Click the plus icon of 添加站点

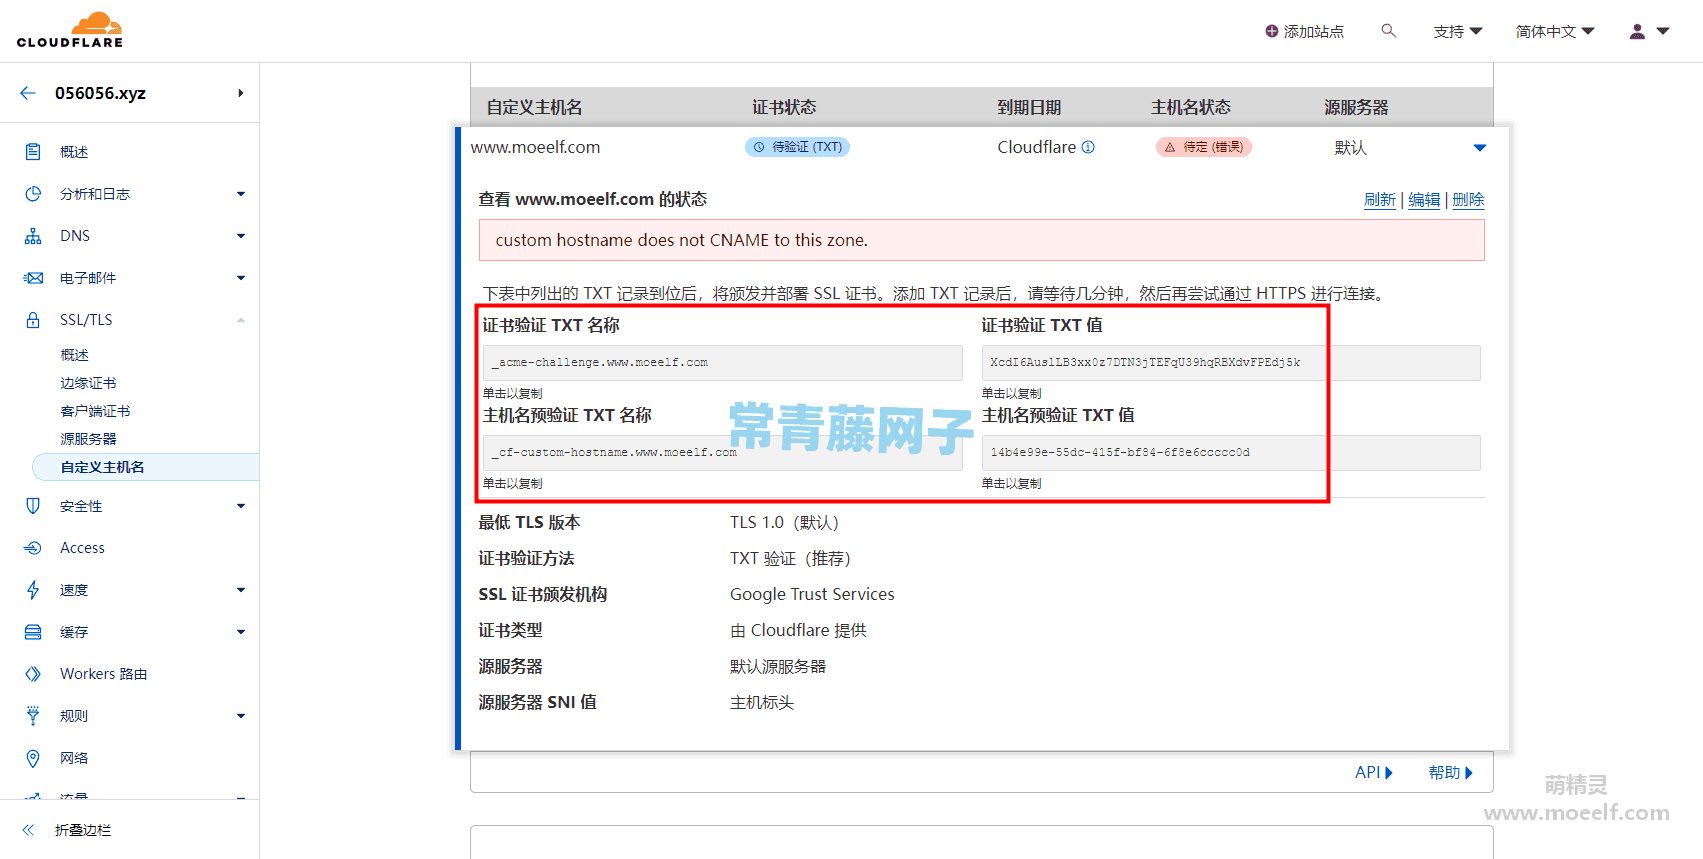1271,31
